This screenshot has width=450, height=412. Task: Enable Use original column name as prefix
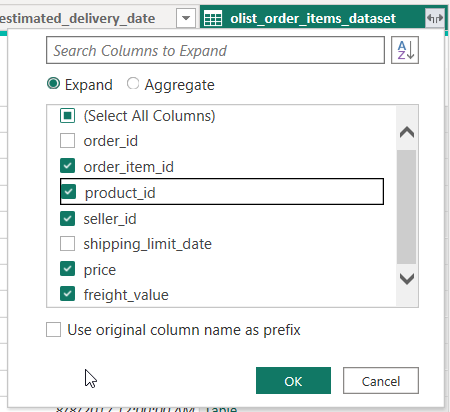coord(54,330)
